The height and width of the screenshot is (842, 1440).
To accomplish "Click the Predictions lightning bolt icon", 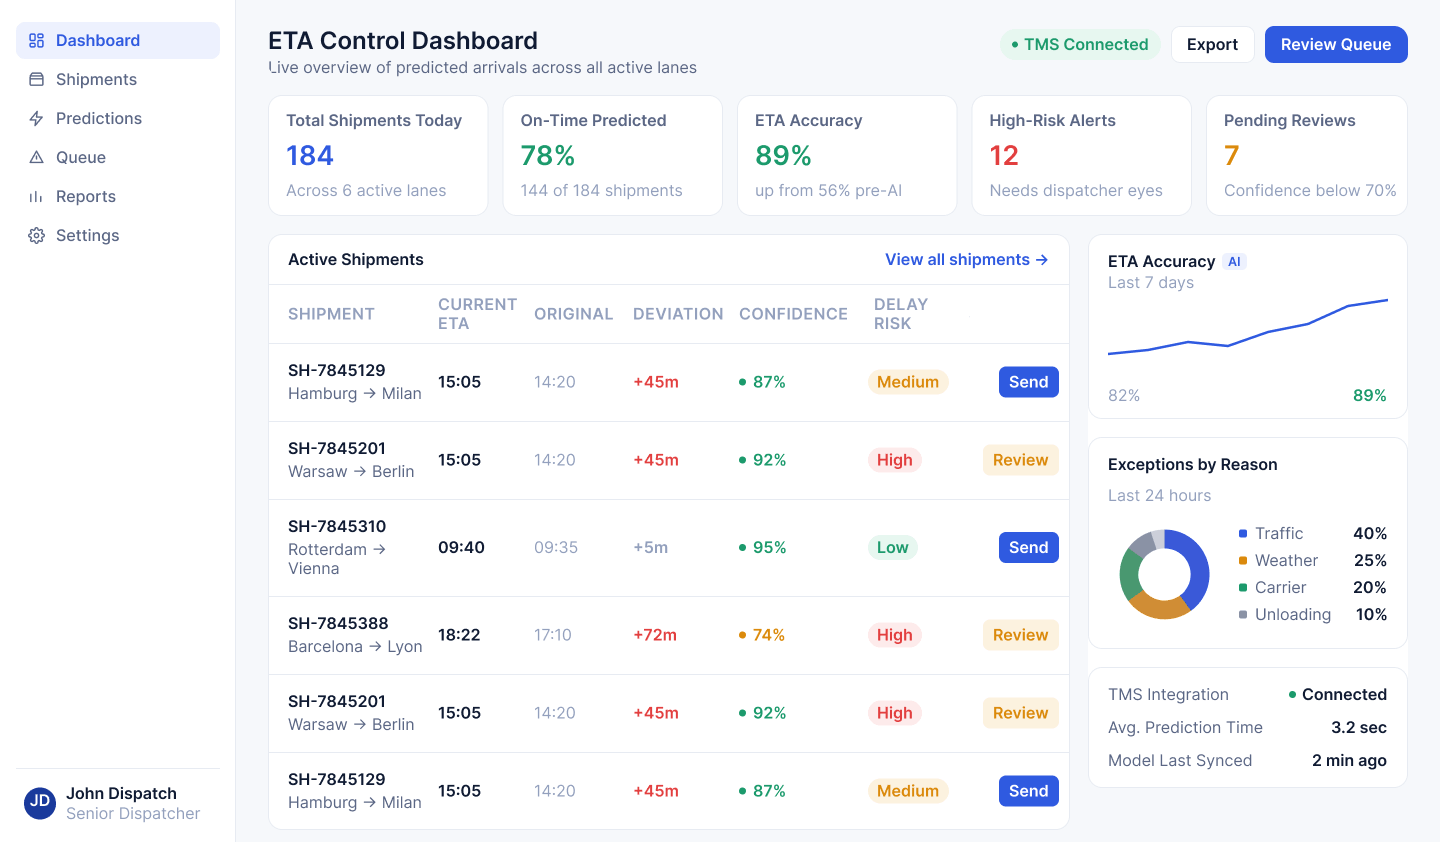I will pos(36,118).
